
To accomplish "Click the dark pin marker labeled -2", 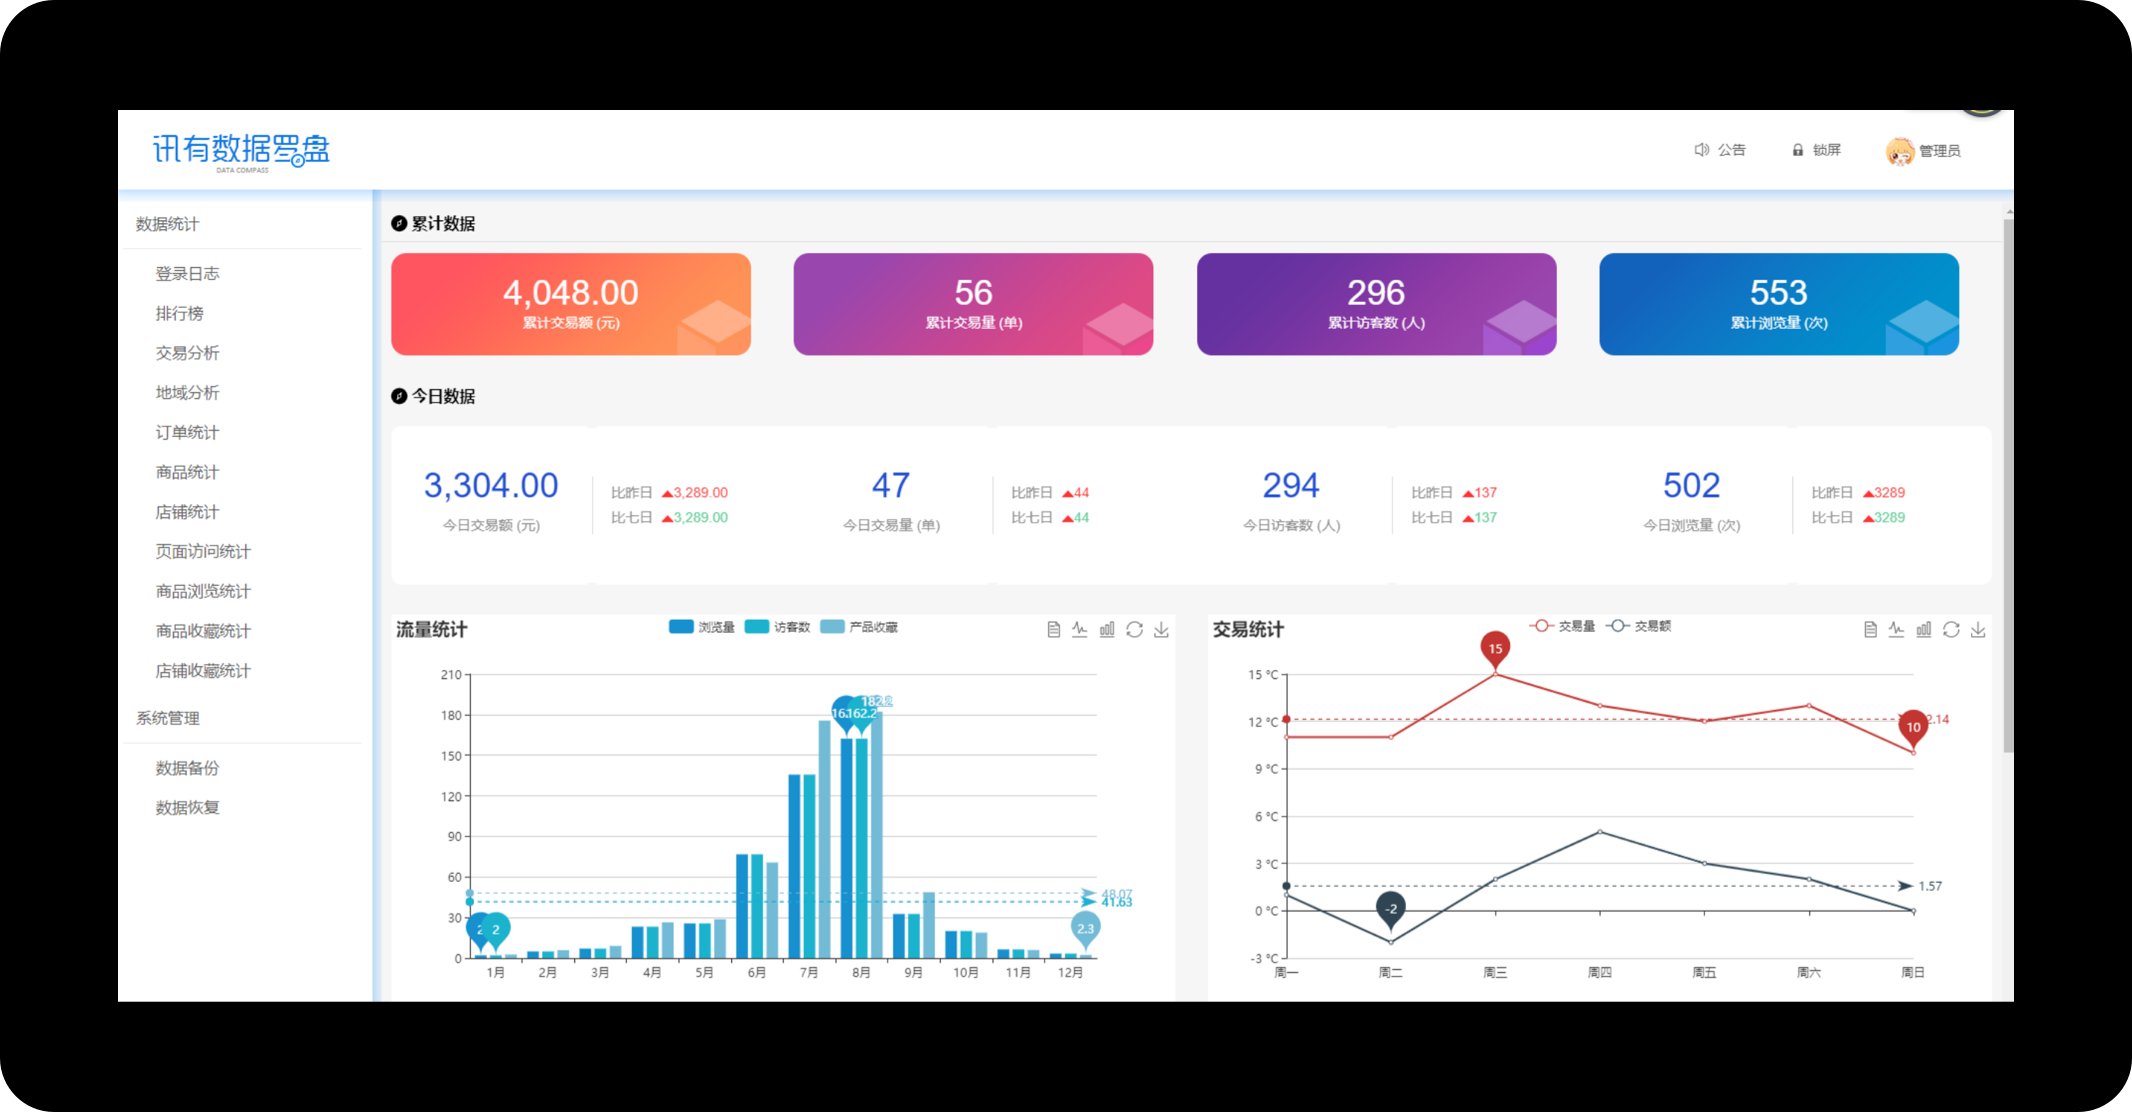I will (x=1391, y=910).
